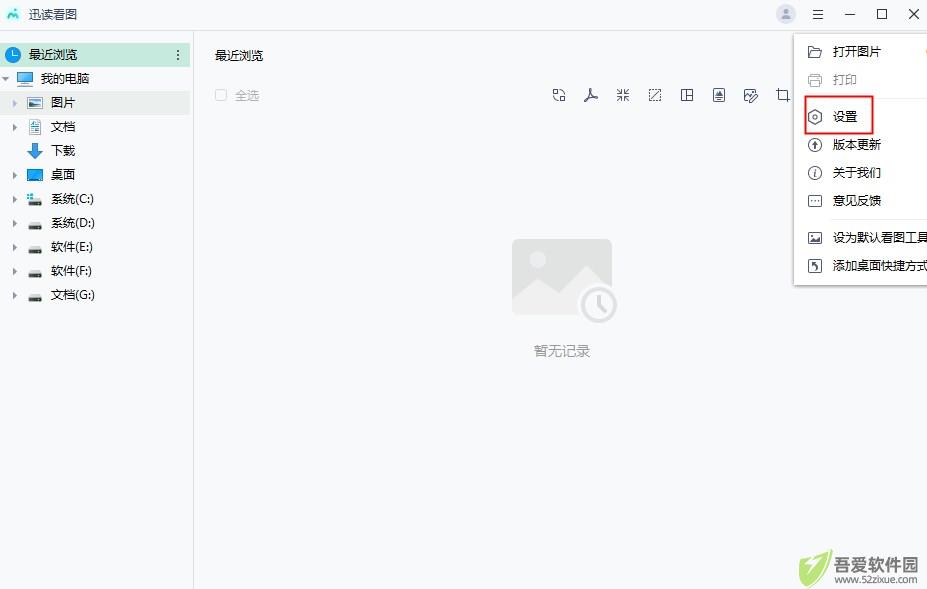Expand the 桌面 folder arrow
This screenshot has width=927, height=589.
coord(15,175)
